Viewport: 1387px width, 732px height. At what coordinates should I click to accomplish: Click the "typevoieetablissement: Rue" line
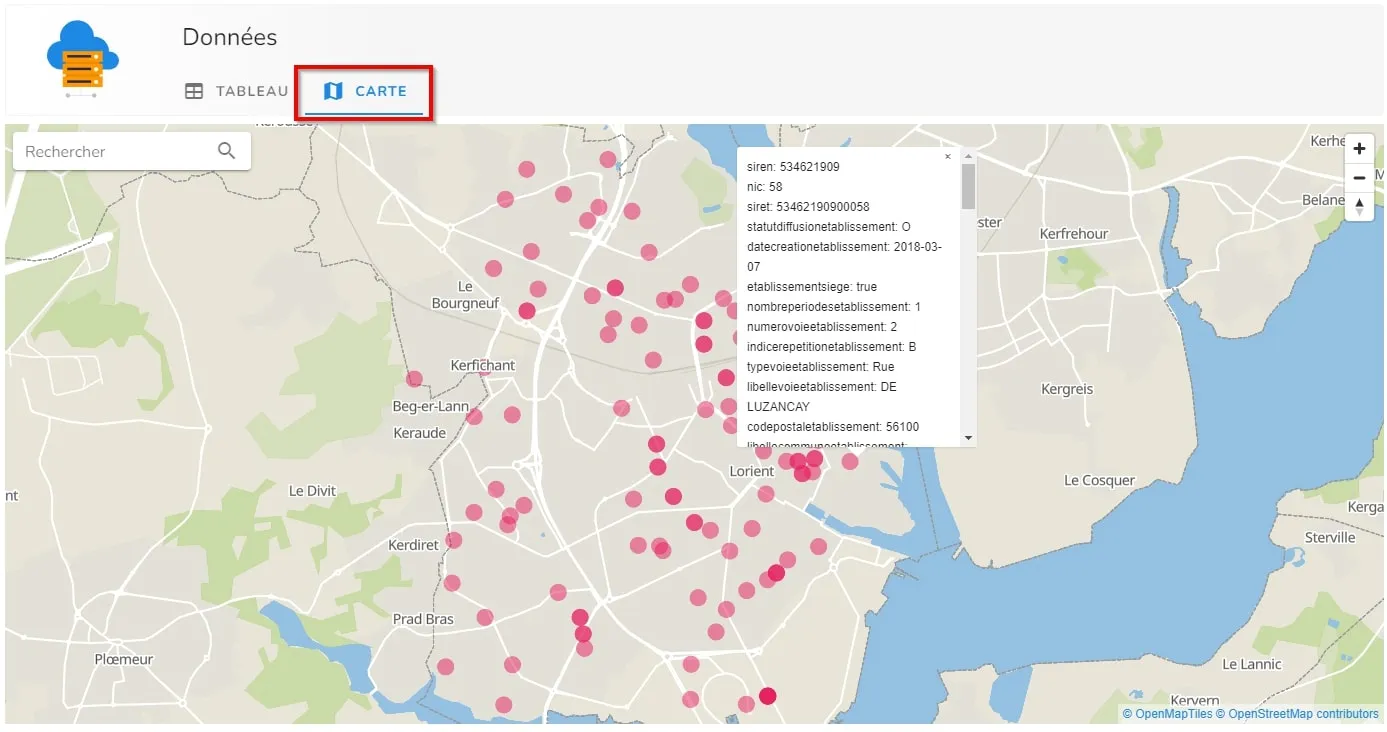click(821, 367)
